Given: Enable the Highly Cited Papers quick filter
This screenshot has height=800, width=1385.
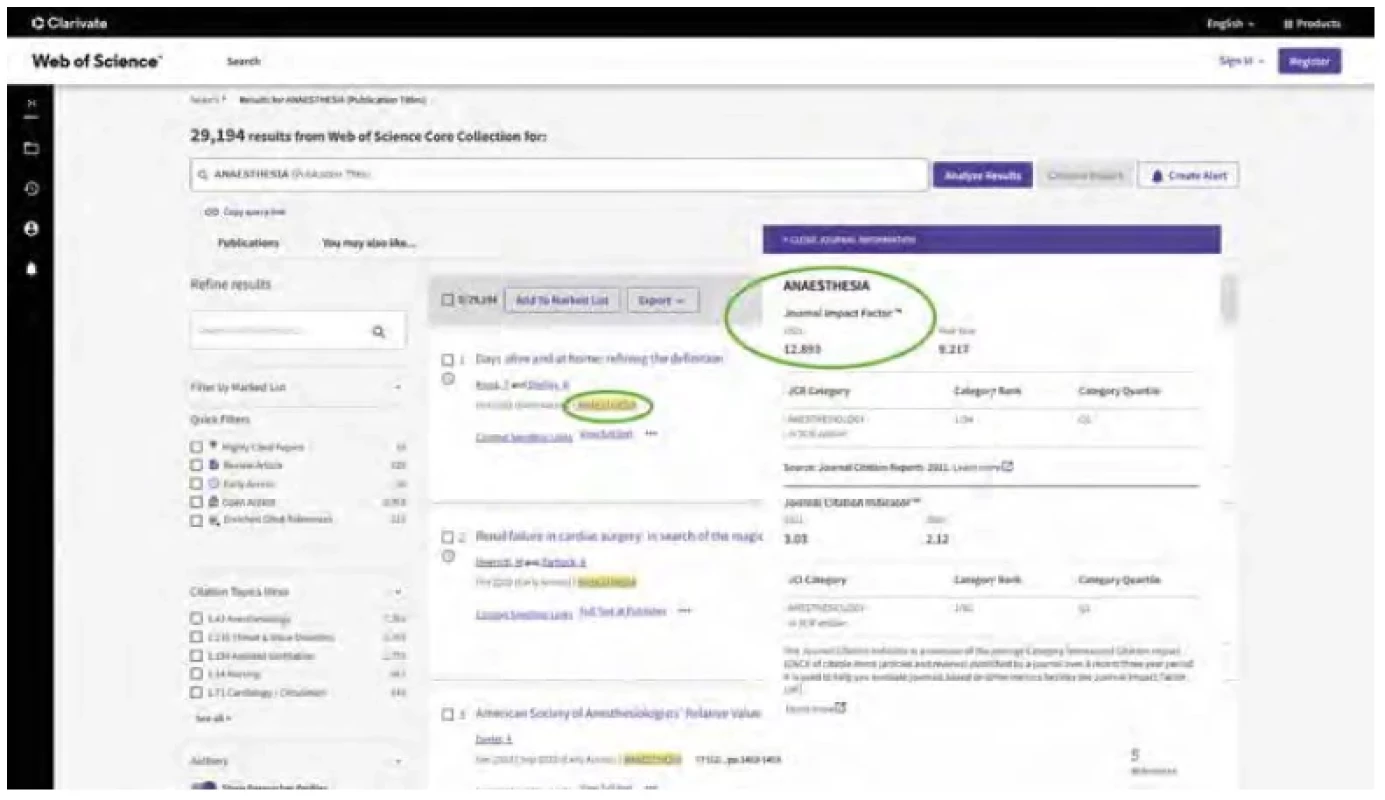Looking at the screenshot, I should (197, 447).
